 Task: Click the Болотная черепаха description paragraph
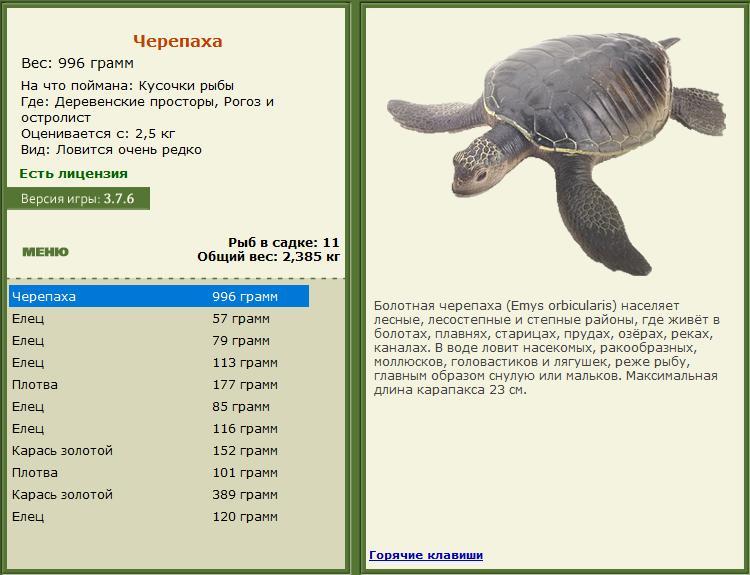point(547,347)
